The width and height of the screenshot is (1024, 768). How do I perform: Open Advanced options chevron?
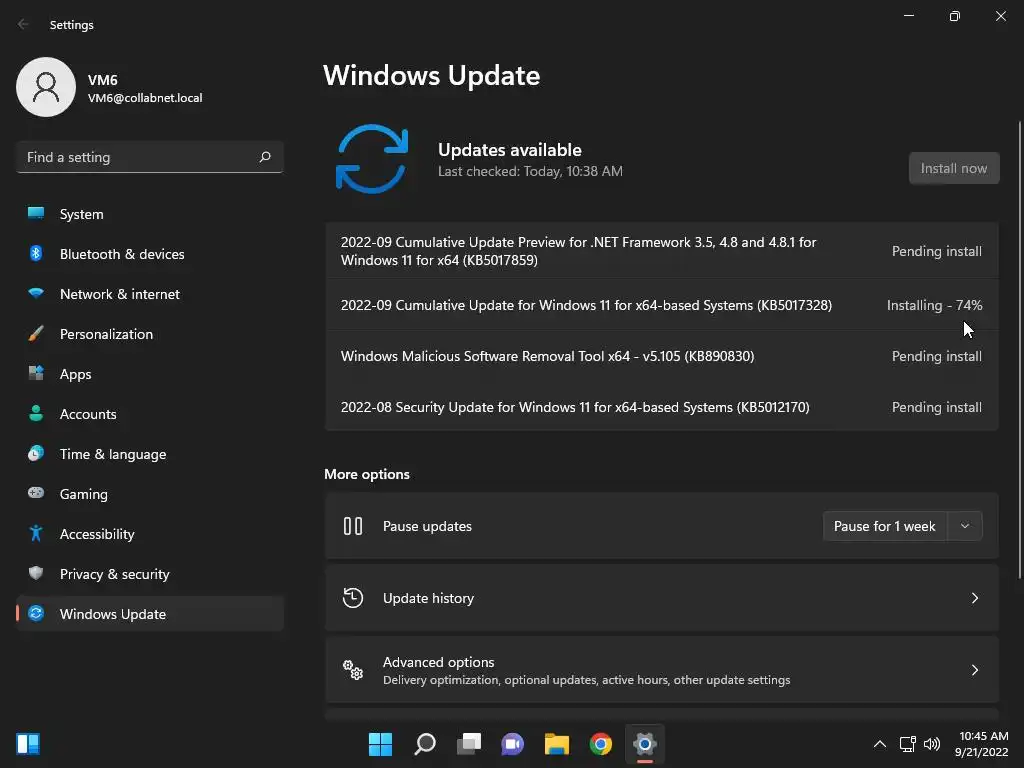974,669
